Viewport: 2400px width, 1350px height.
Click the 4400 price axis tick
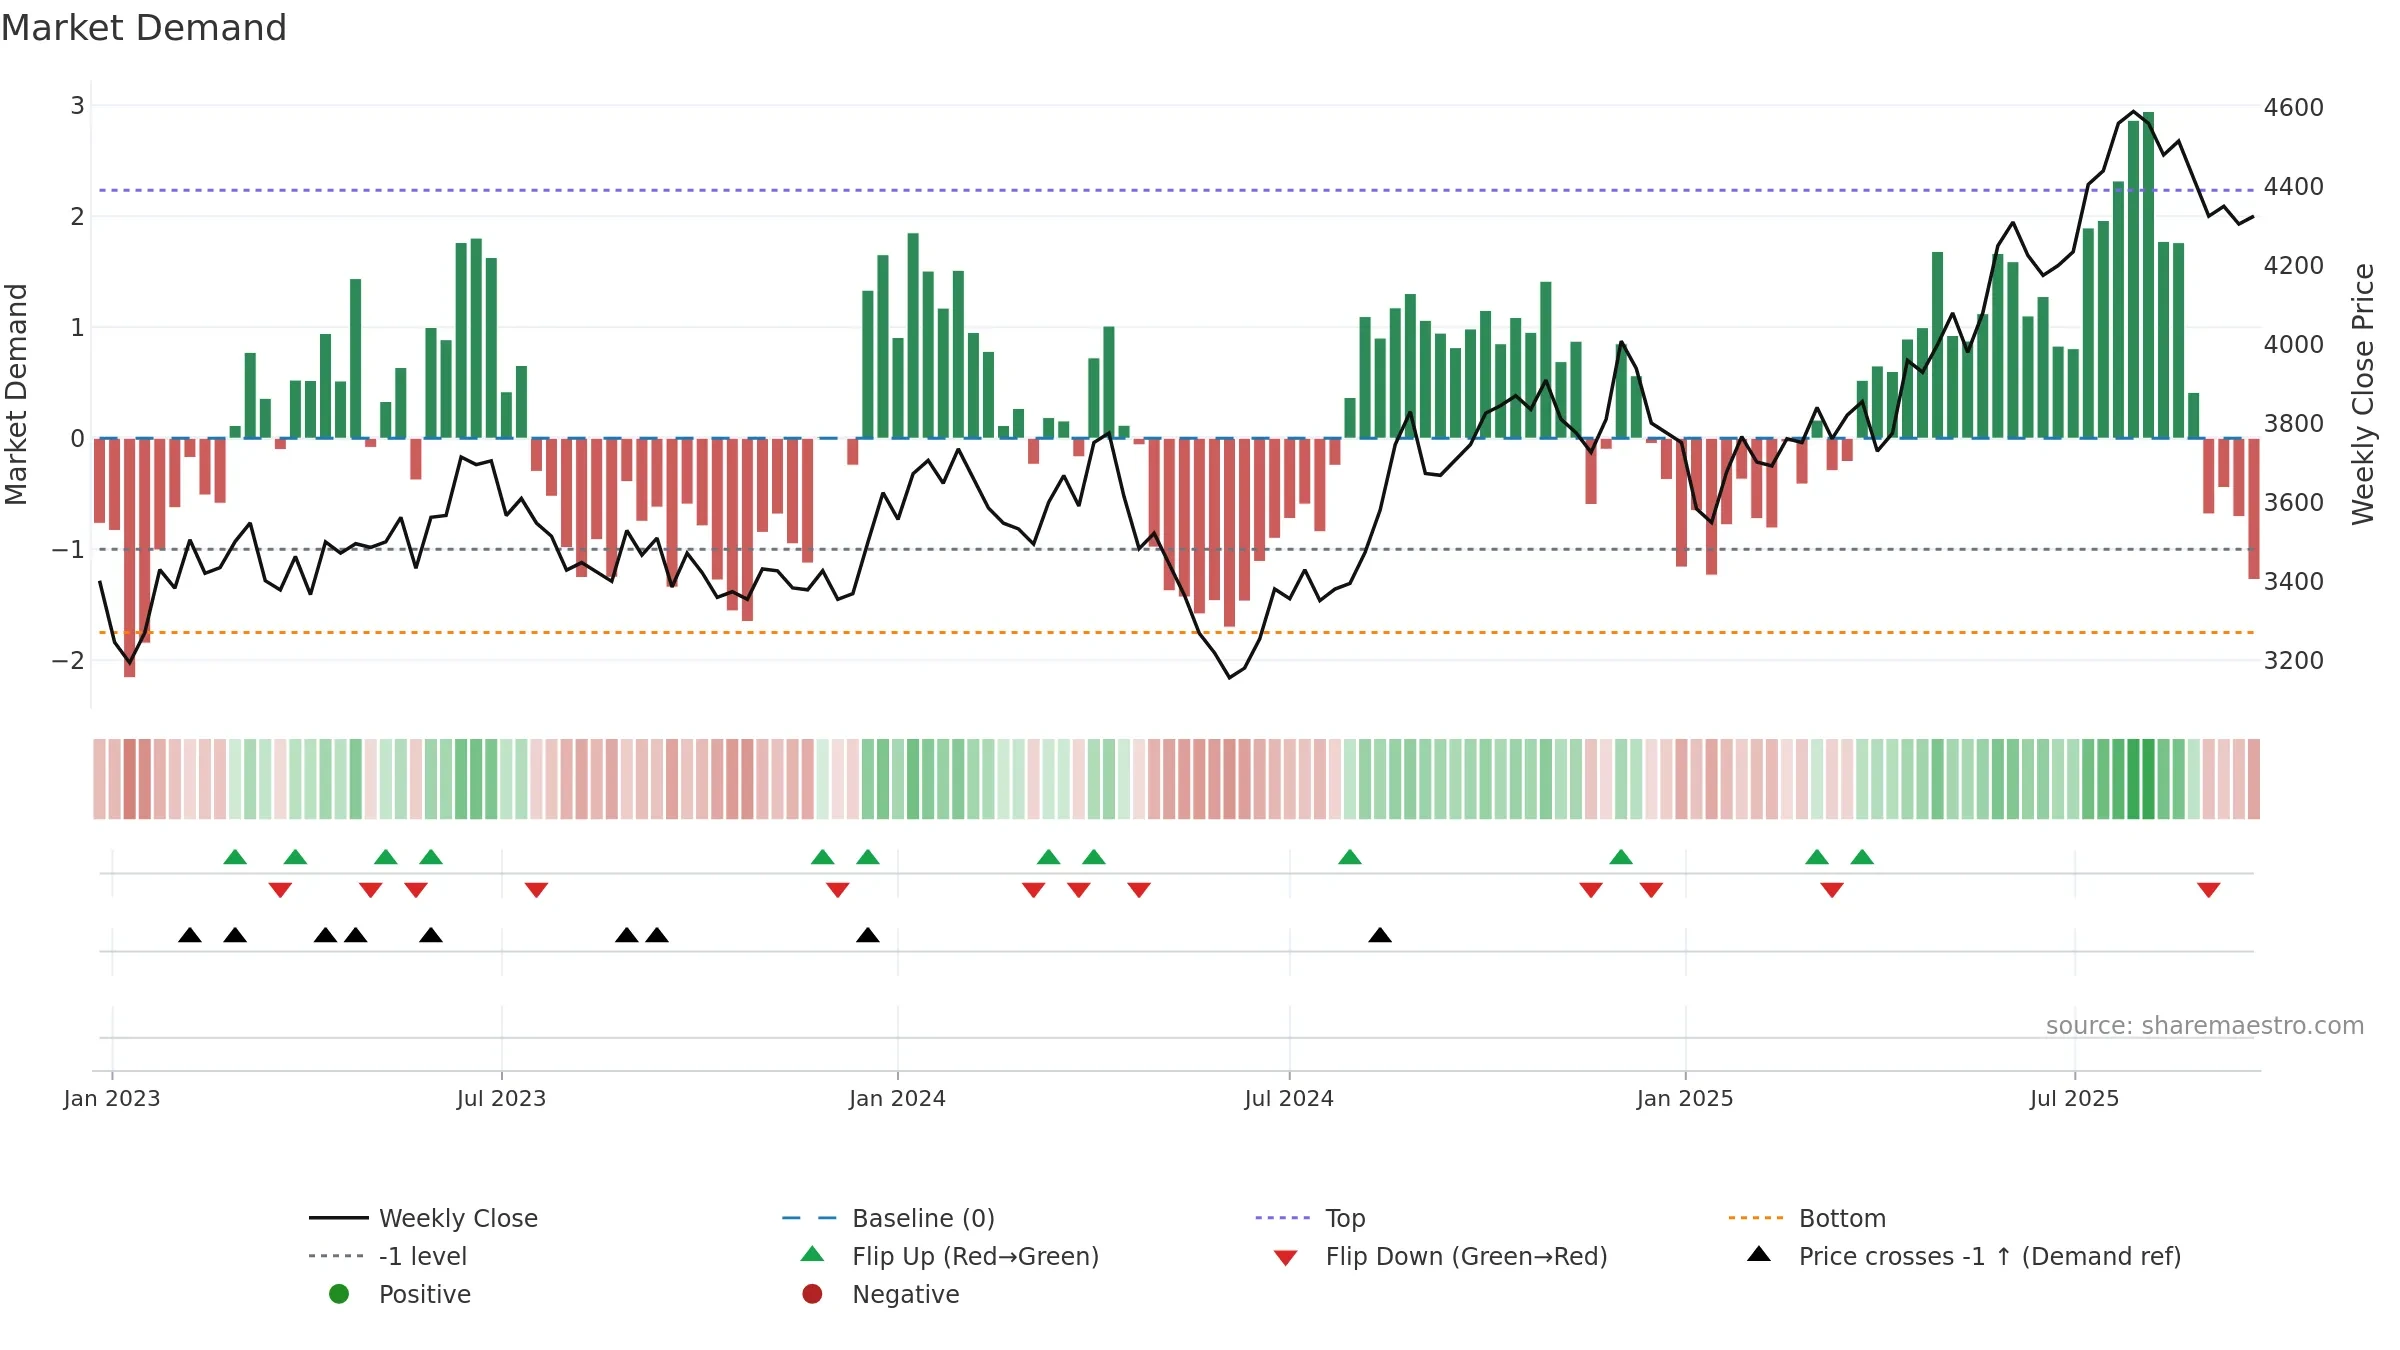pyautogui.click(x=2294, y=186)
